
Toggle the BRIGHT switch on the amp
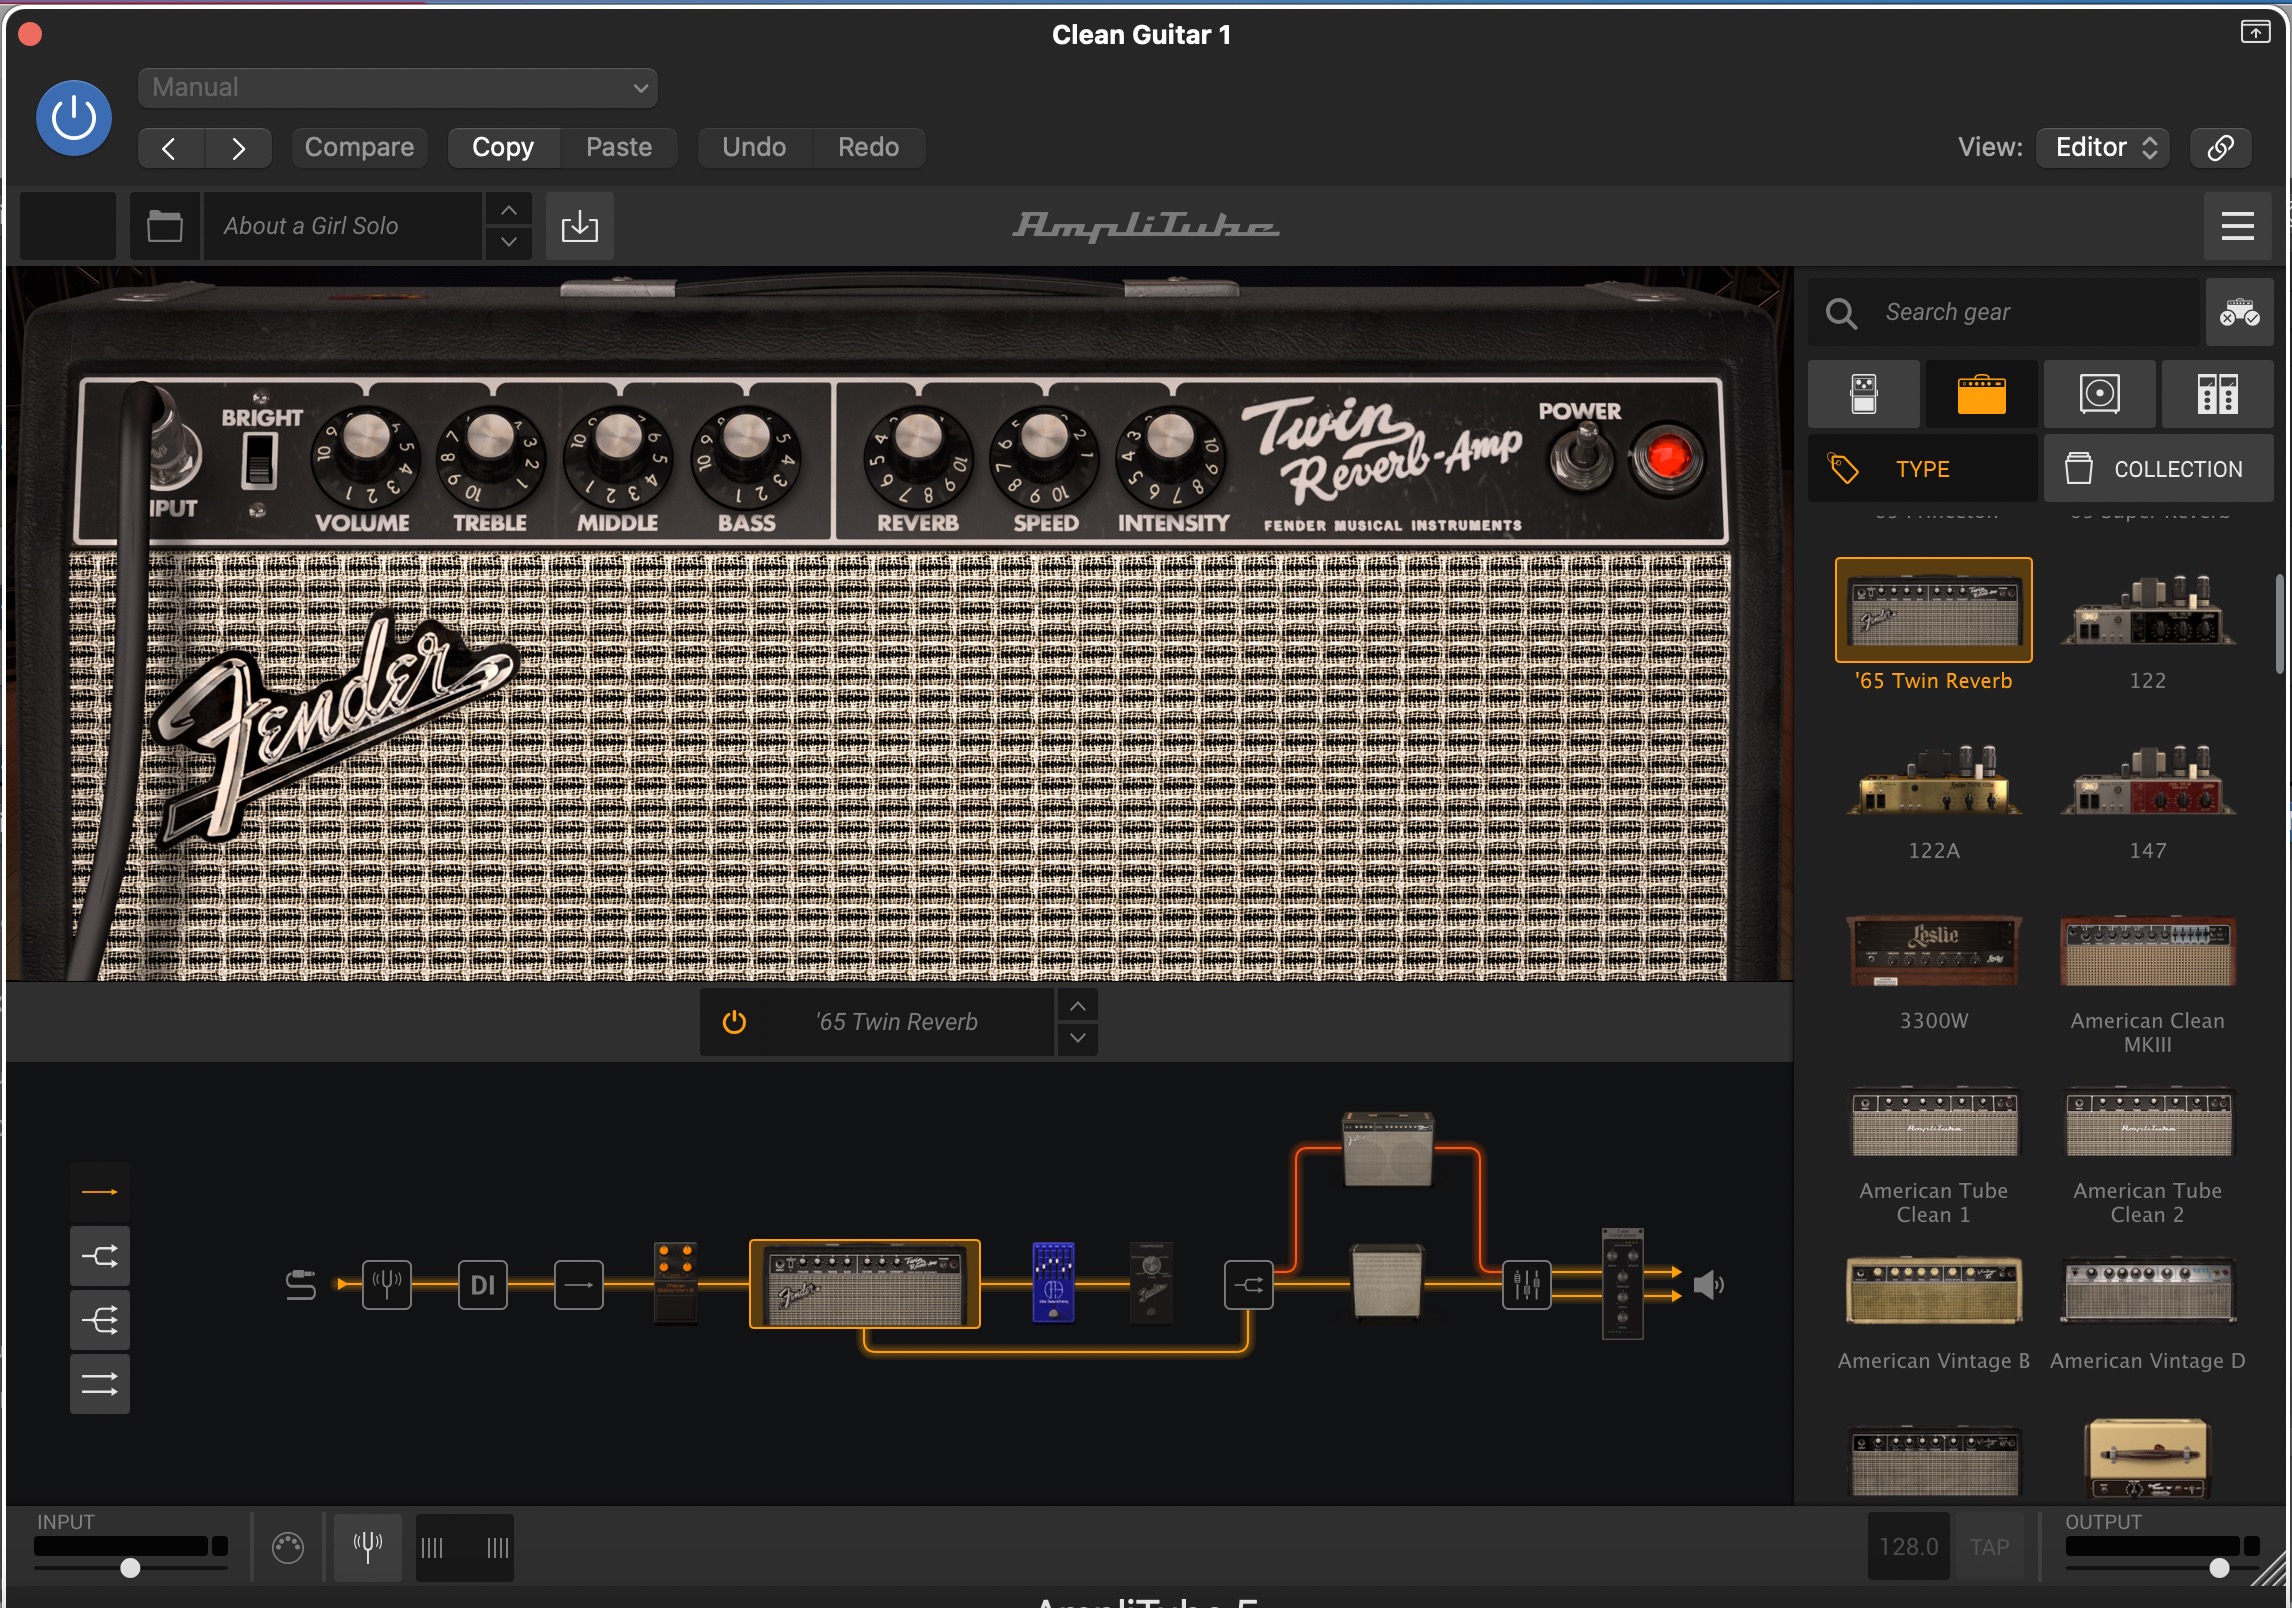[x=260, y=460]
